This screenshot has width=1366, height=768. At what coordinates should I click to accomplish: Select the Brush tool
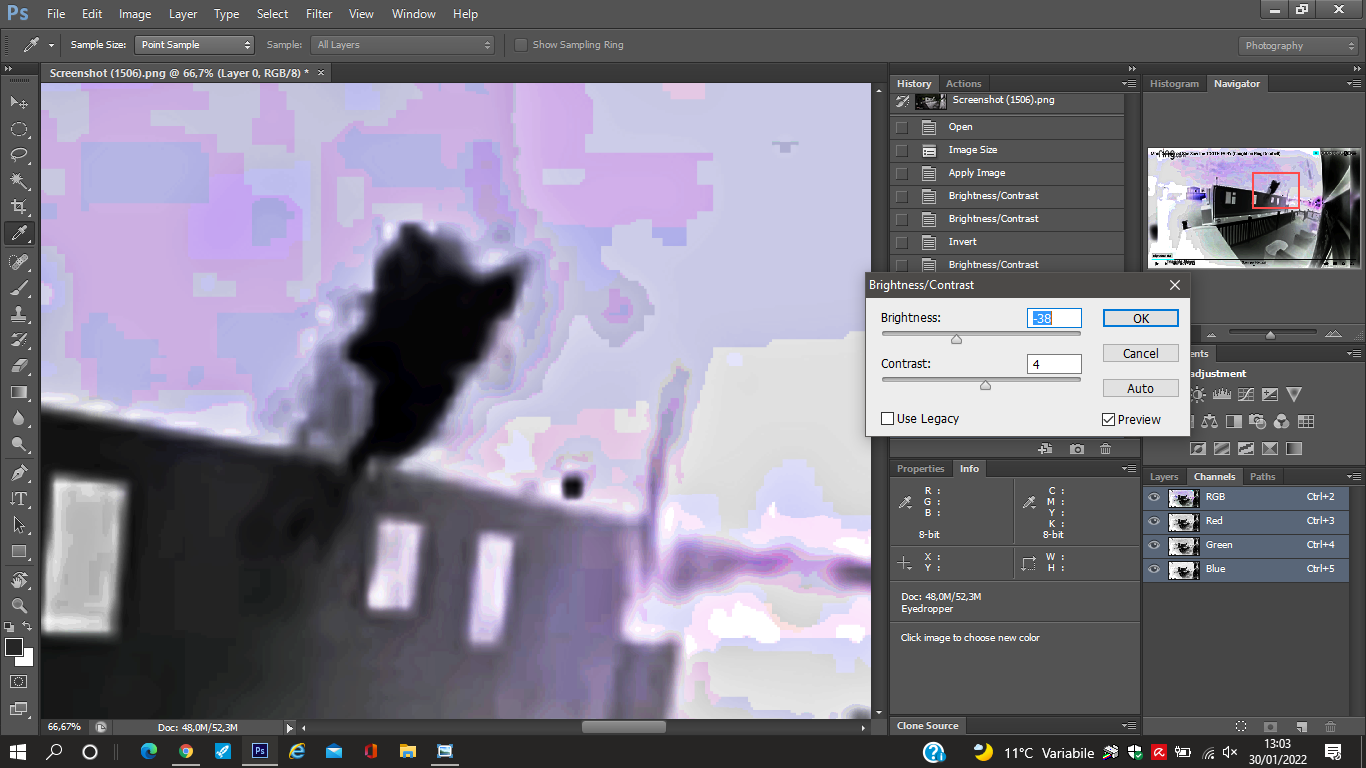point(19,288)
